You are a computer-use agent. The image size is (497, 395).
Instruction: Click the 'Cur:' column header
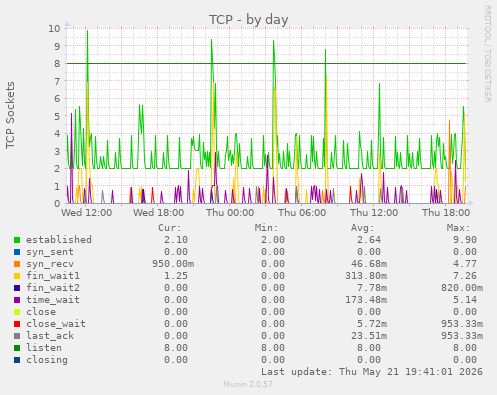point(170,228)
